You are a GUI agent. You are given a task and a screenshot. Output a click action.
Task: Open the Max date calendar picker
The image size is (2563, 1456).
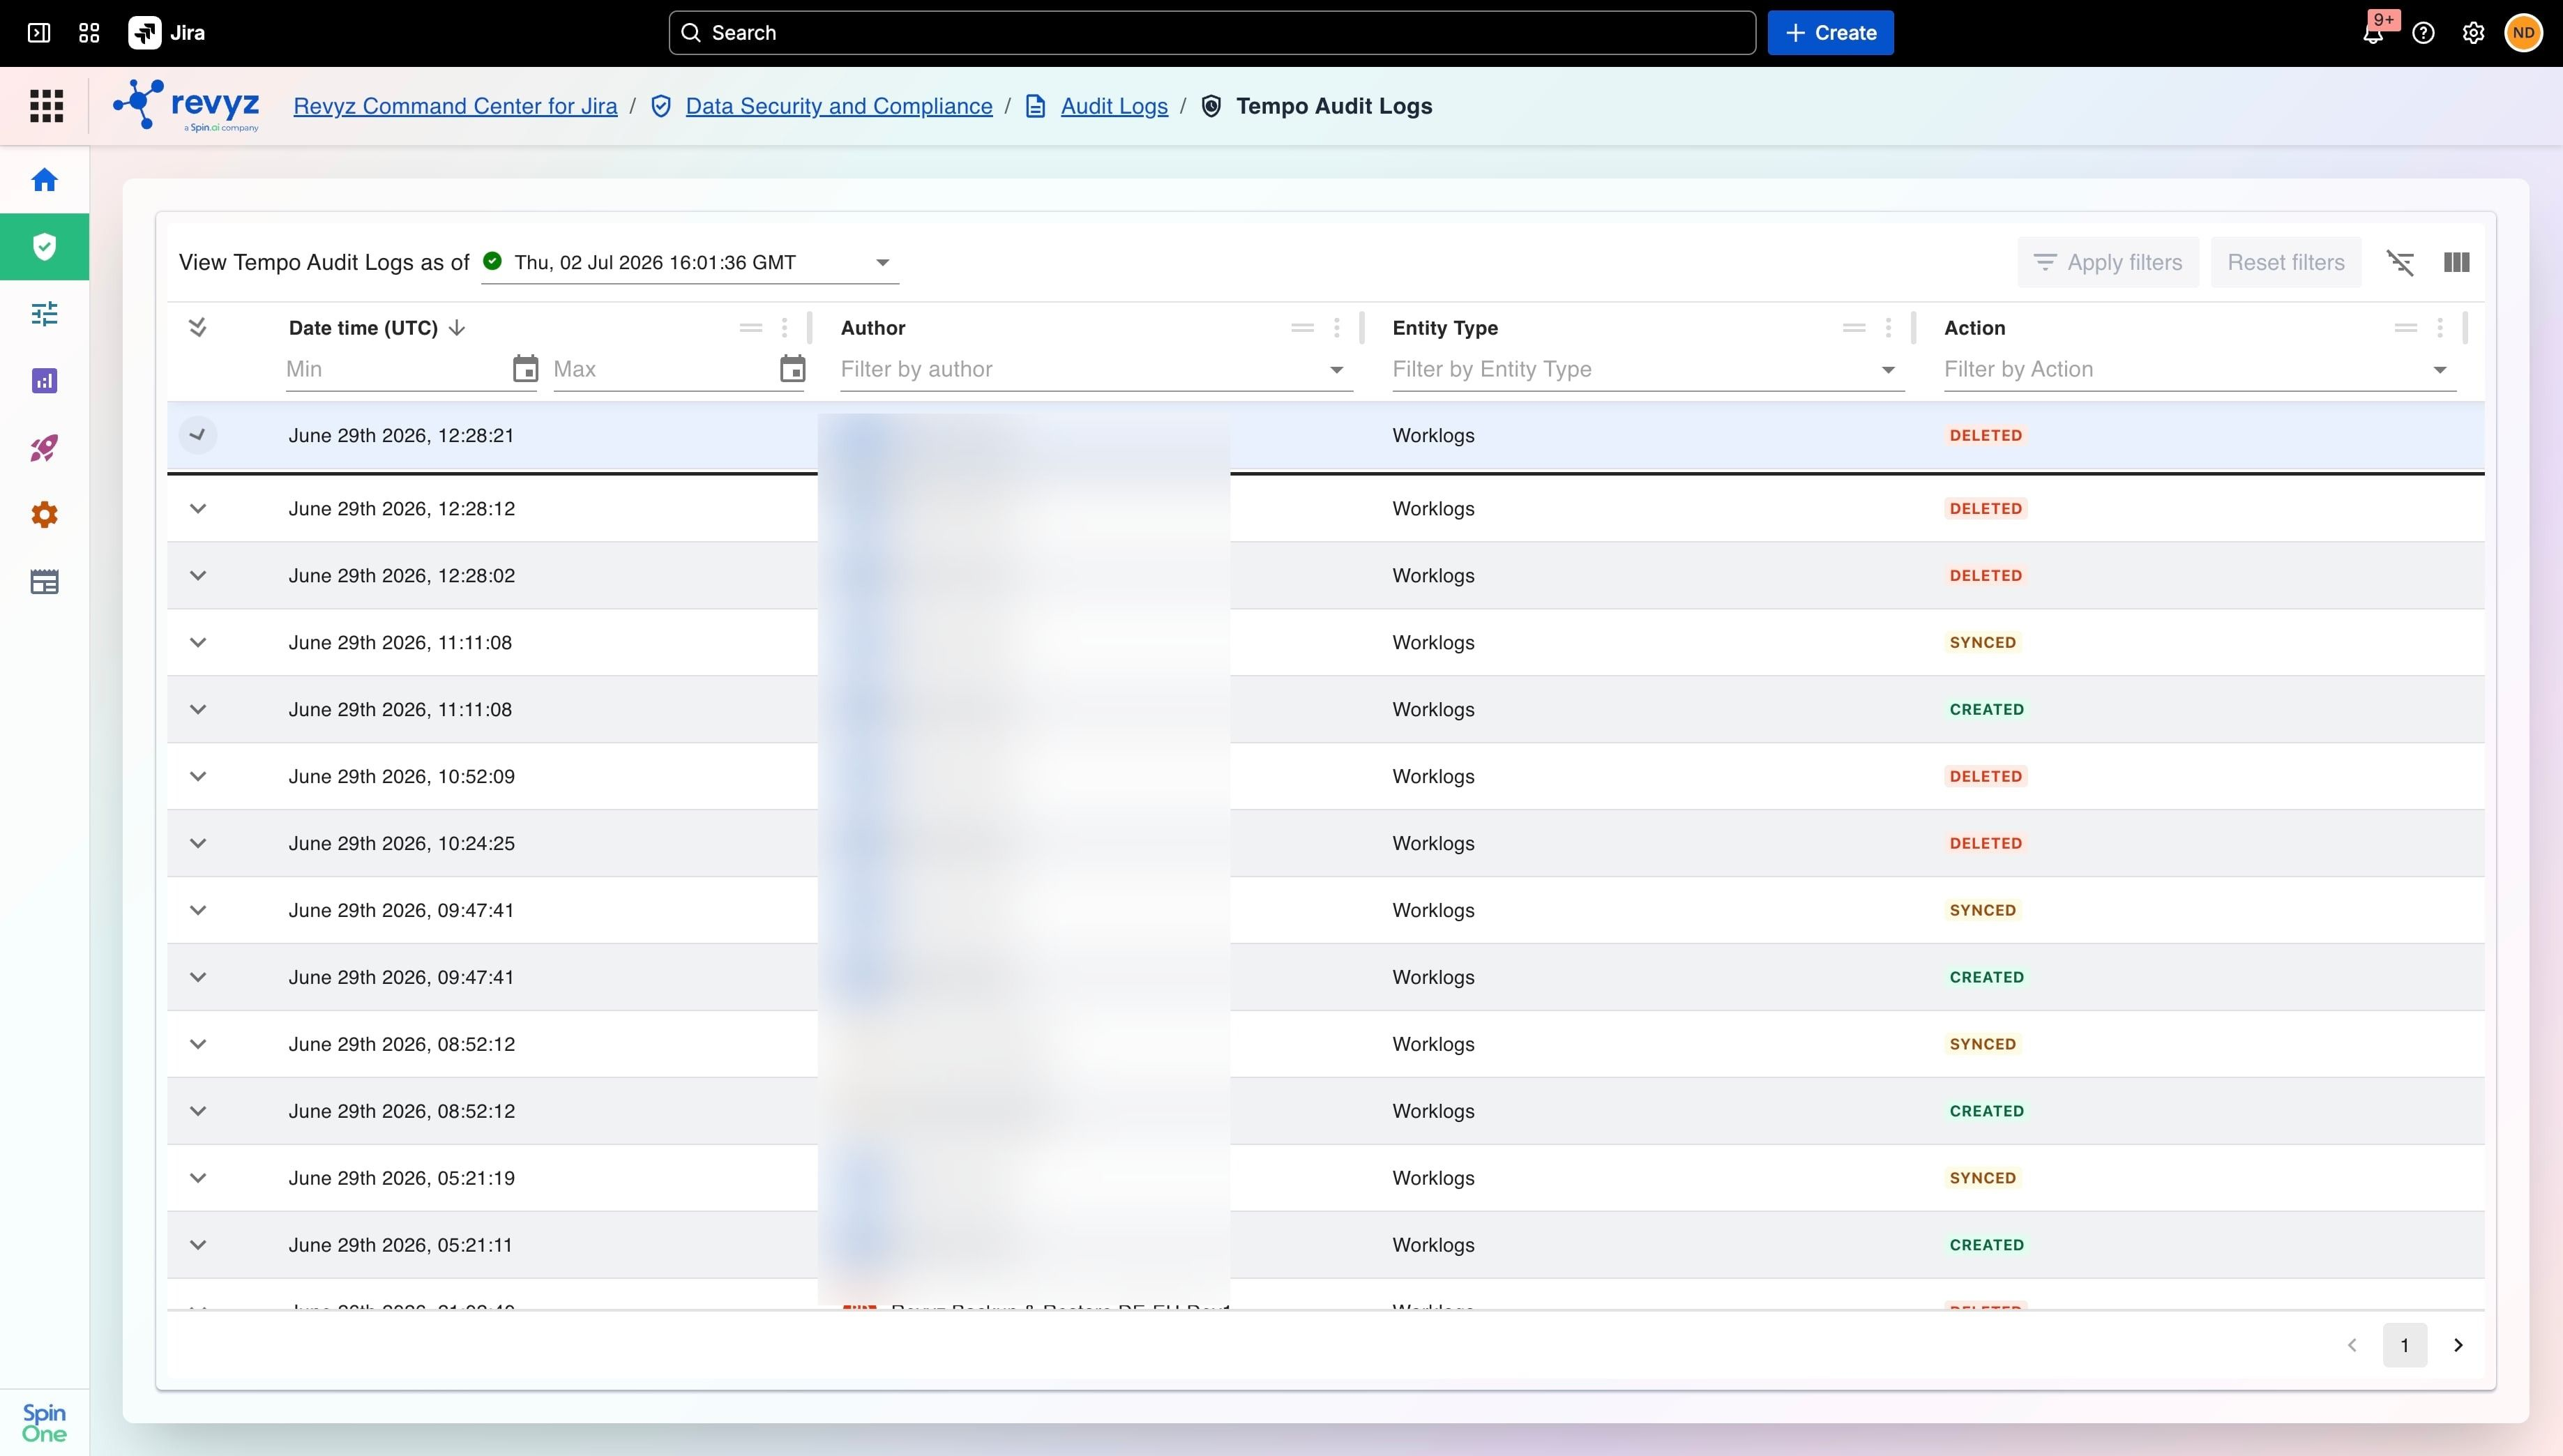coord(792,369)
